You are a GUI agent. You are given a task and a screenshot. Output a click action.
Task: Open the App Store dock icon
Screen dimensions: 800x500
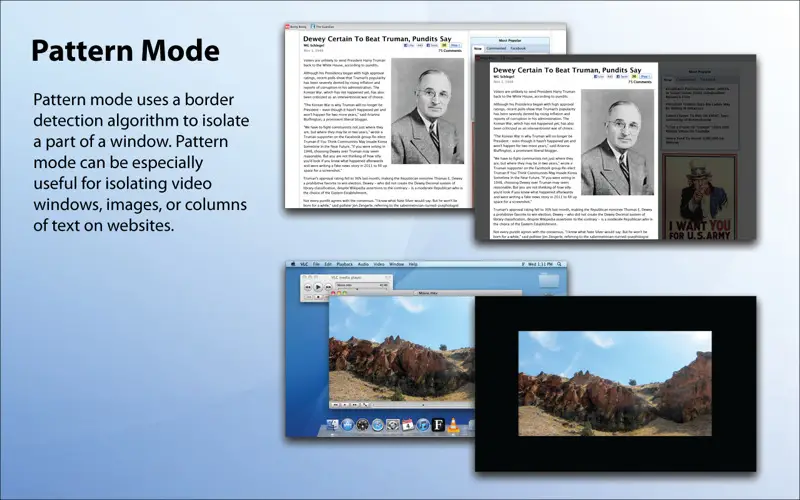tap(347, 425)
